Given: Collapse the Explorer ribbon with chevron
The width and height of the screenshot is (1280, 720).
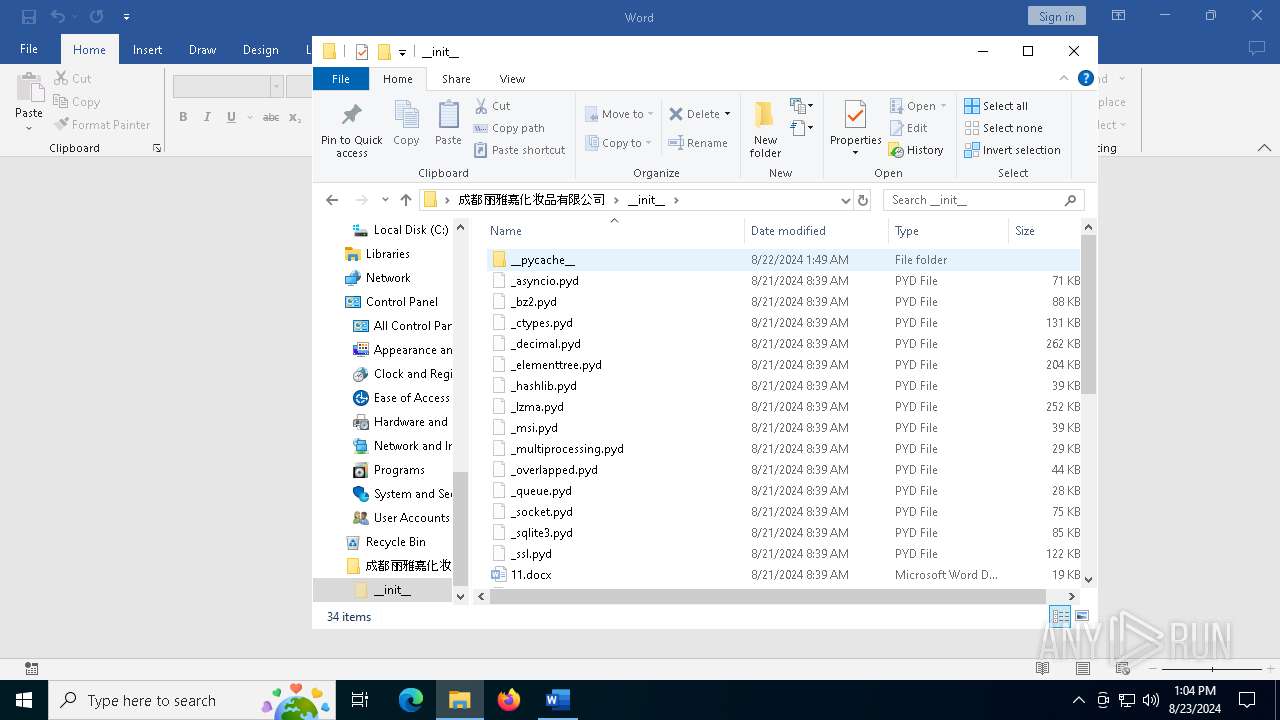Looking at the screenshot, I should click(1063, 78).
